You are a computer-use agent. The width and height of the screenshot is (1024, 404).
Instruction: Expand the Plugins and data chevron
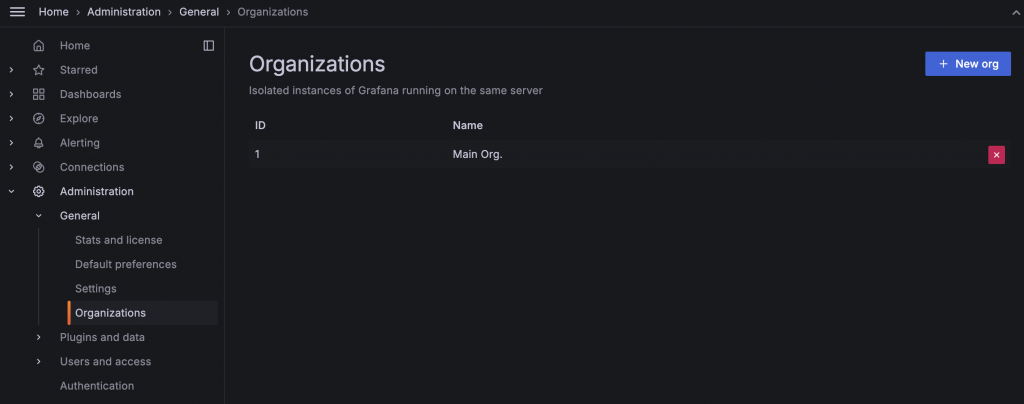[39, 337]
